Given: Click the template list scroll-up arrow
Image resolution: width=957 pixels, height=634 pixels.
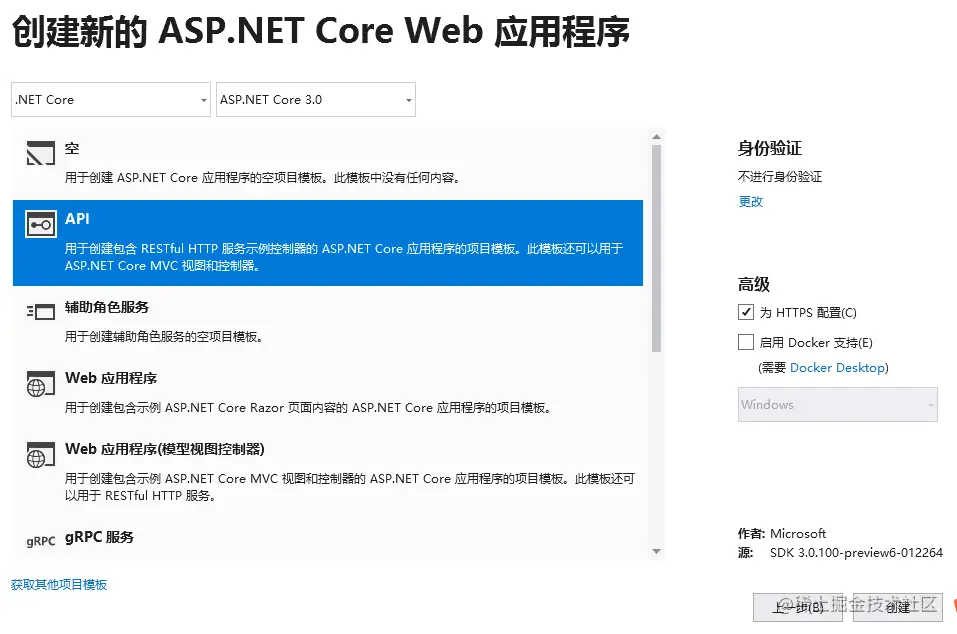Looking at the screenshot, I should click(x=656, y=137).
